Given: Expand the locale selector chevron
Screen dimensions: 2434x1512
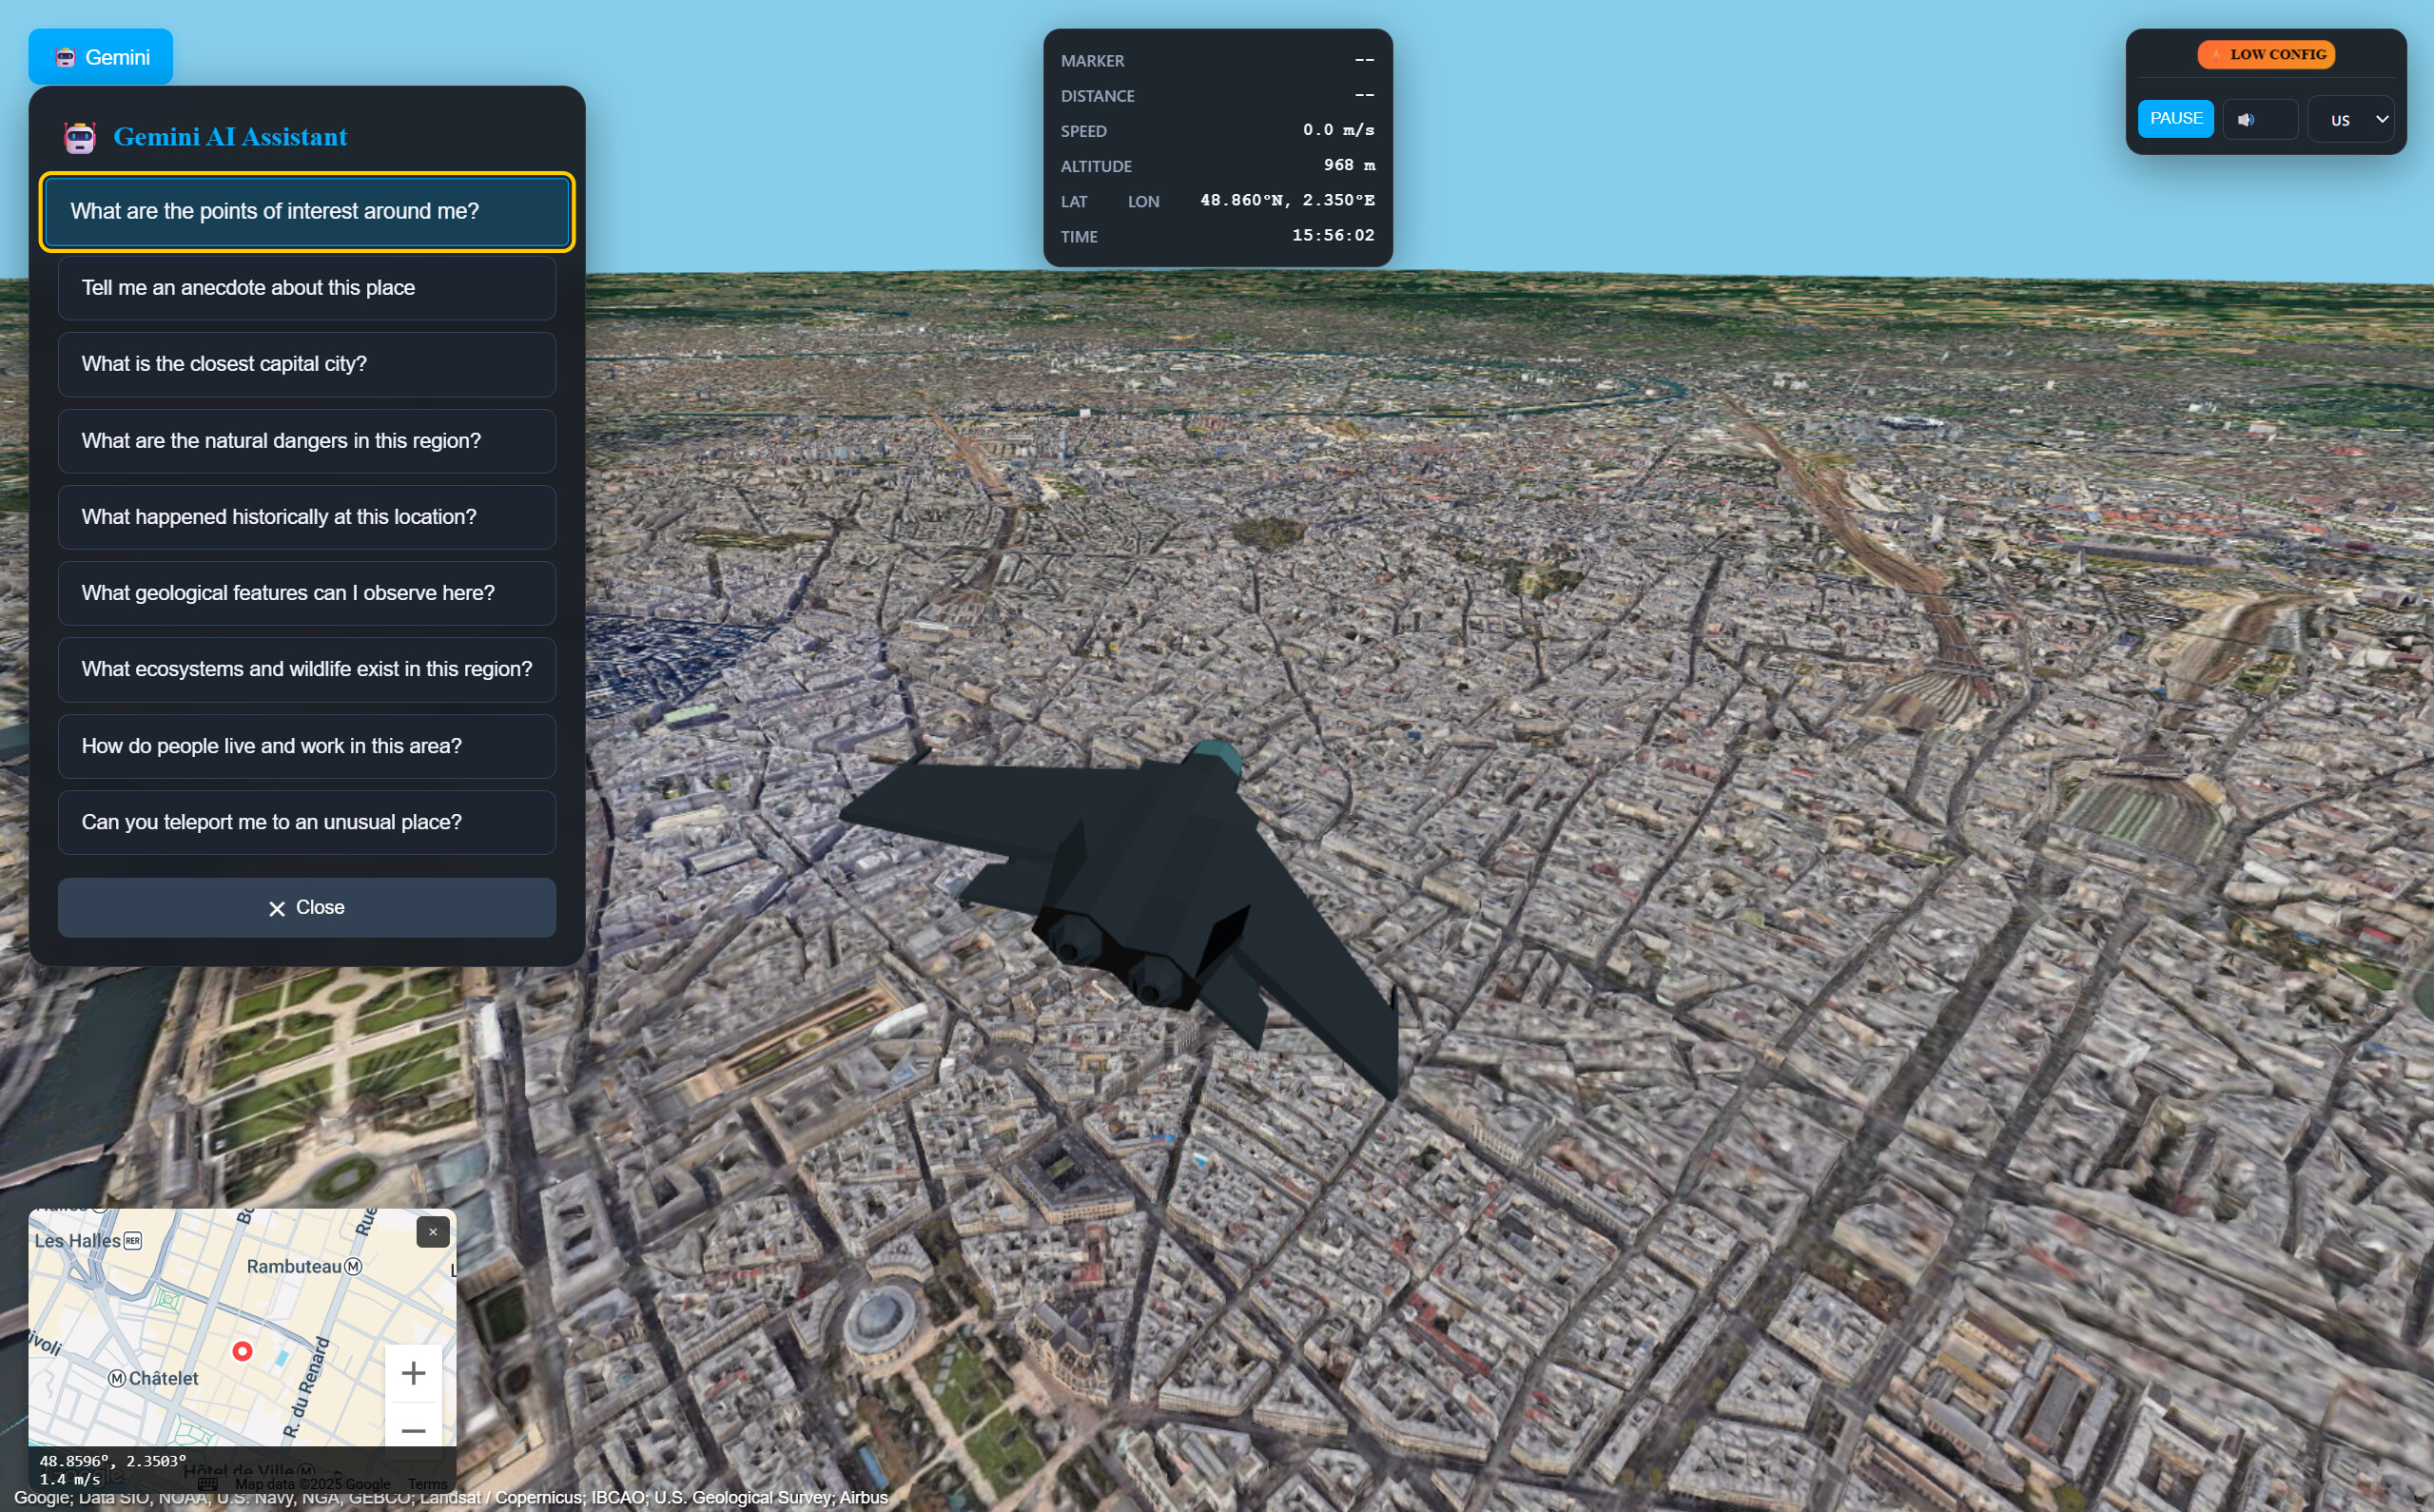Looking at the screenshot, I should point(2381,118).
